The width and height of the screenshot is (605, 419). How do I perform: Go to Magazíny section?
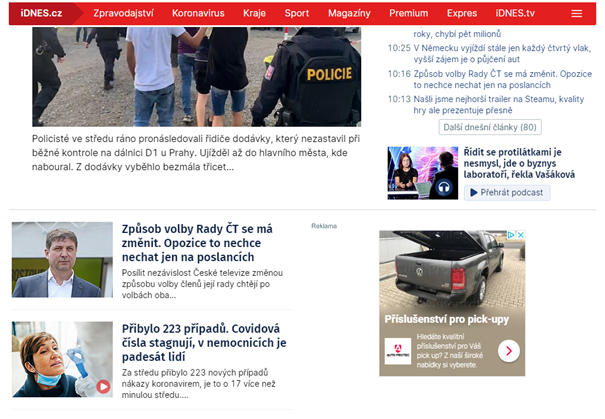349,14
